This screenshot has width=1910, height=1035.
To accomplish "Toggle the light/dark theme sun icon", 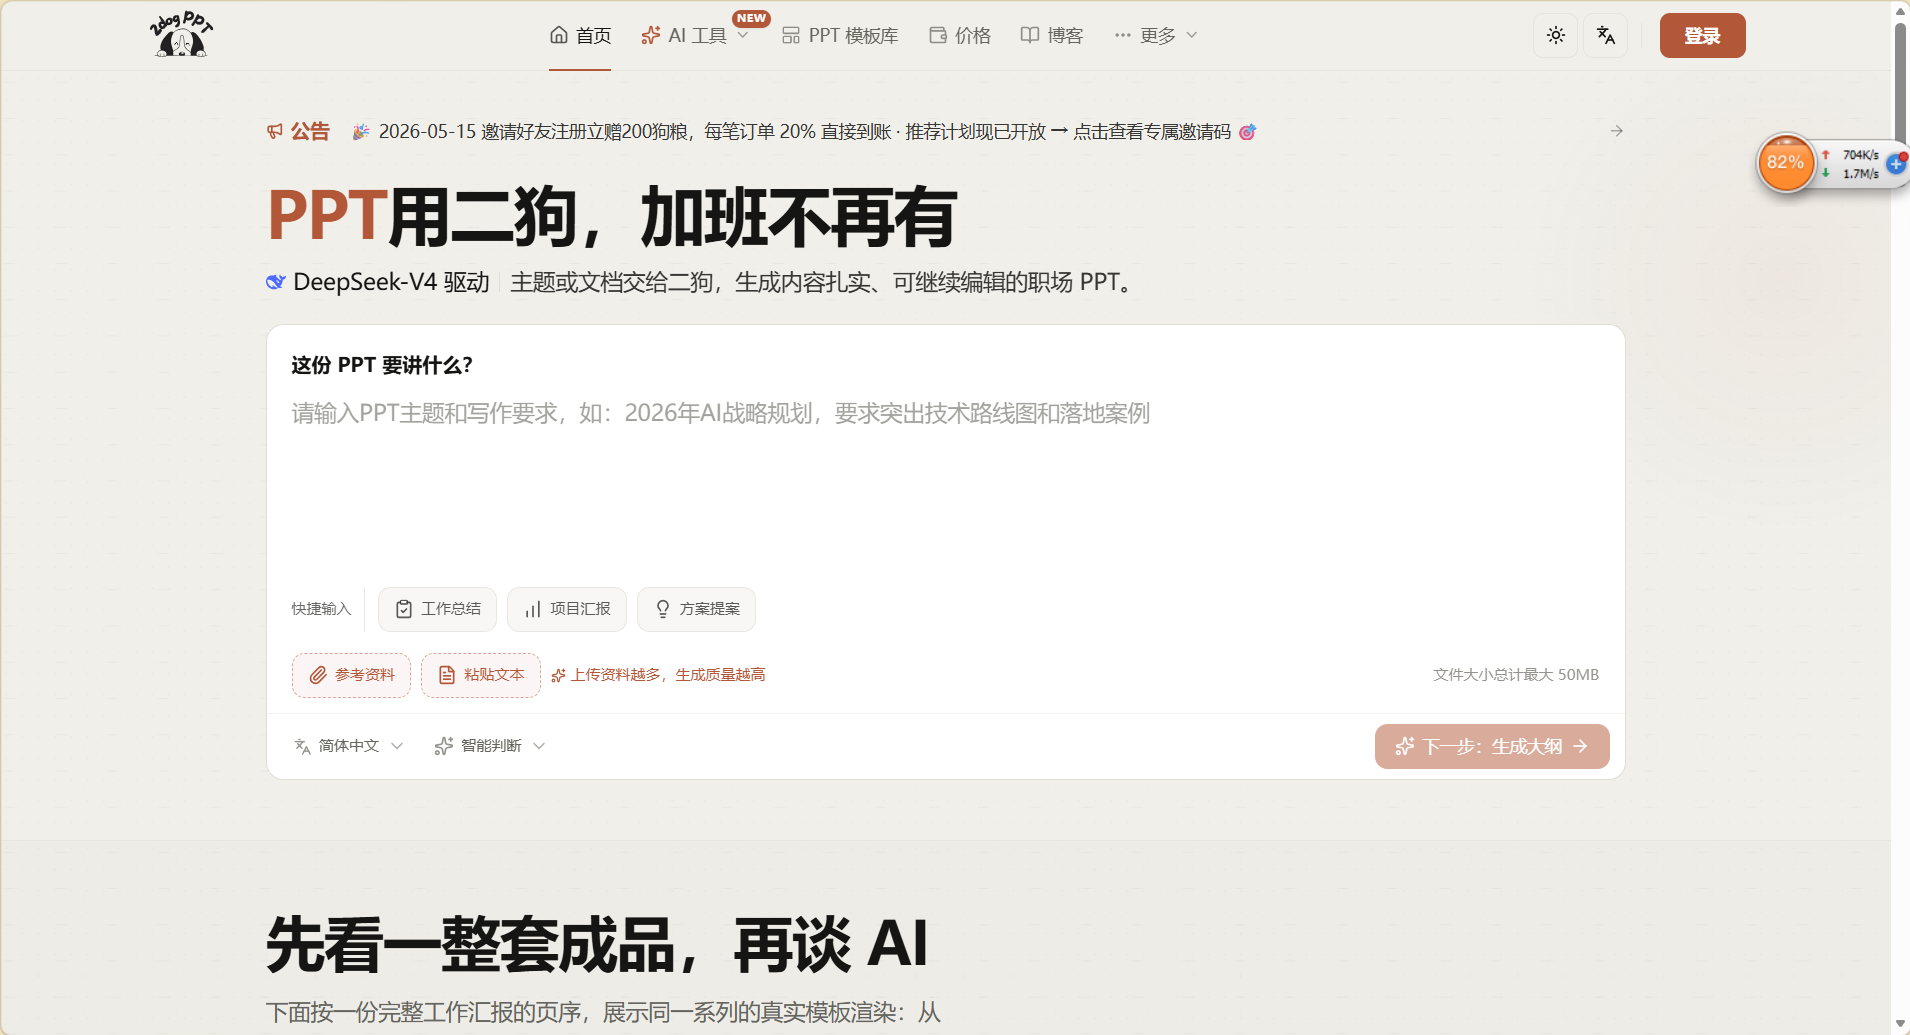I will pyautogui.click(x=1555, y=36).
